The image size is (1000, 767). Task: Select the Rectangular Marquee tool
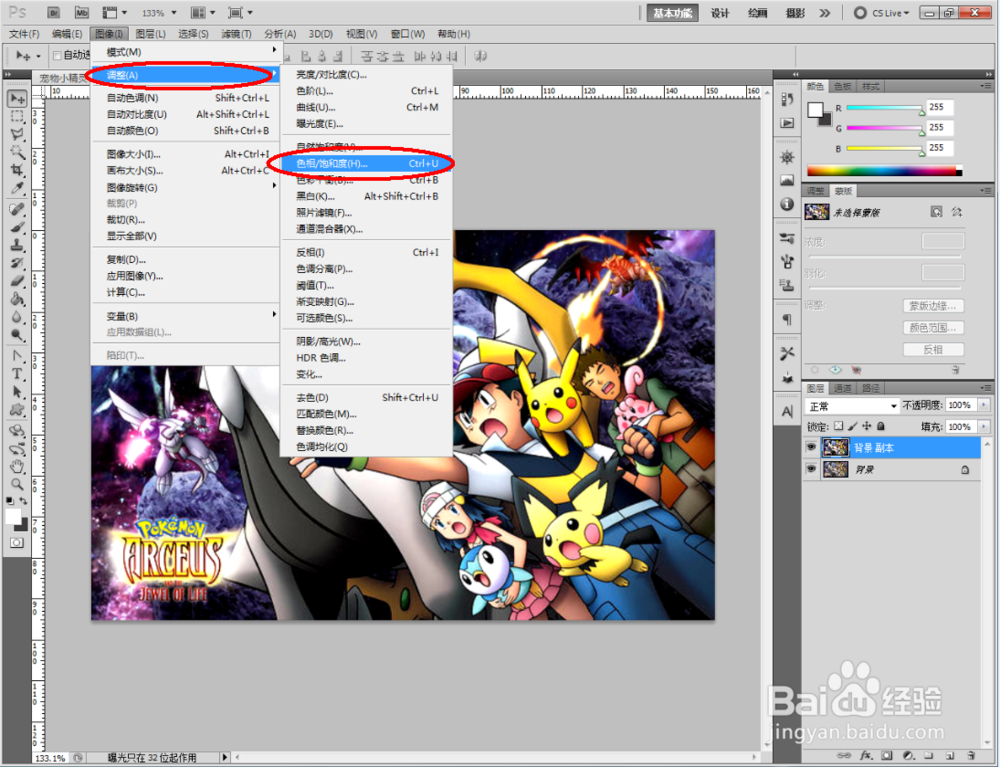pyautogui.click(x=17, y=117)
